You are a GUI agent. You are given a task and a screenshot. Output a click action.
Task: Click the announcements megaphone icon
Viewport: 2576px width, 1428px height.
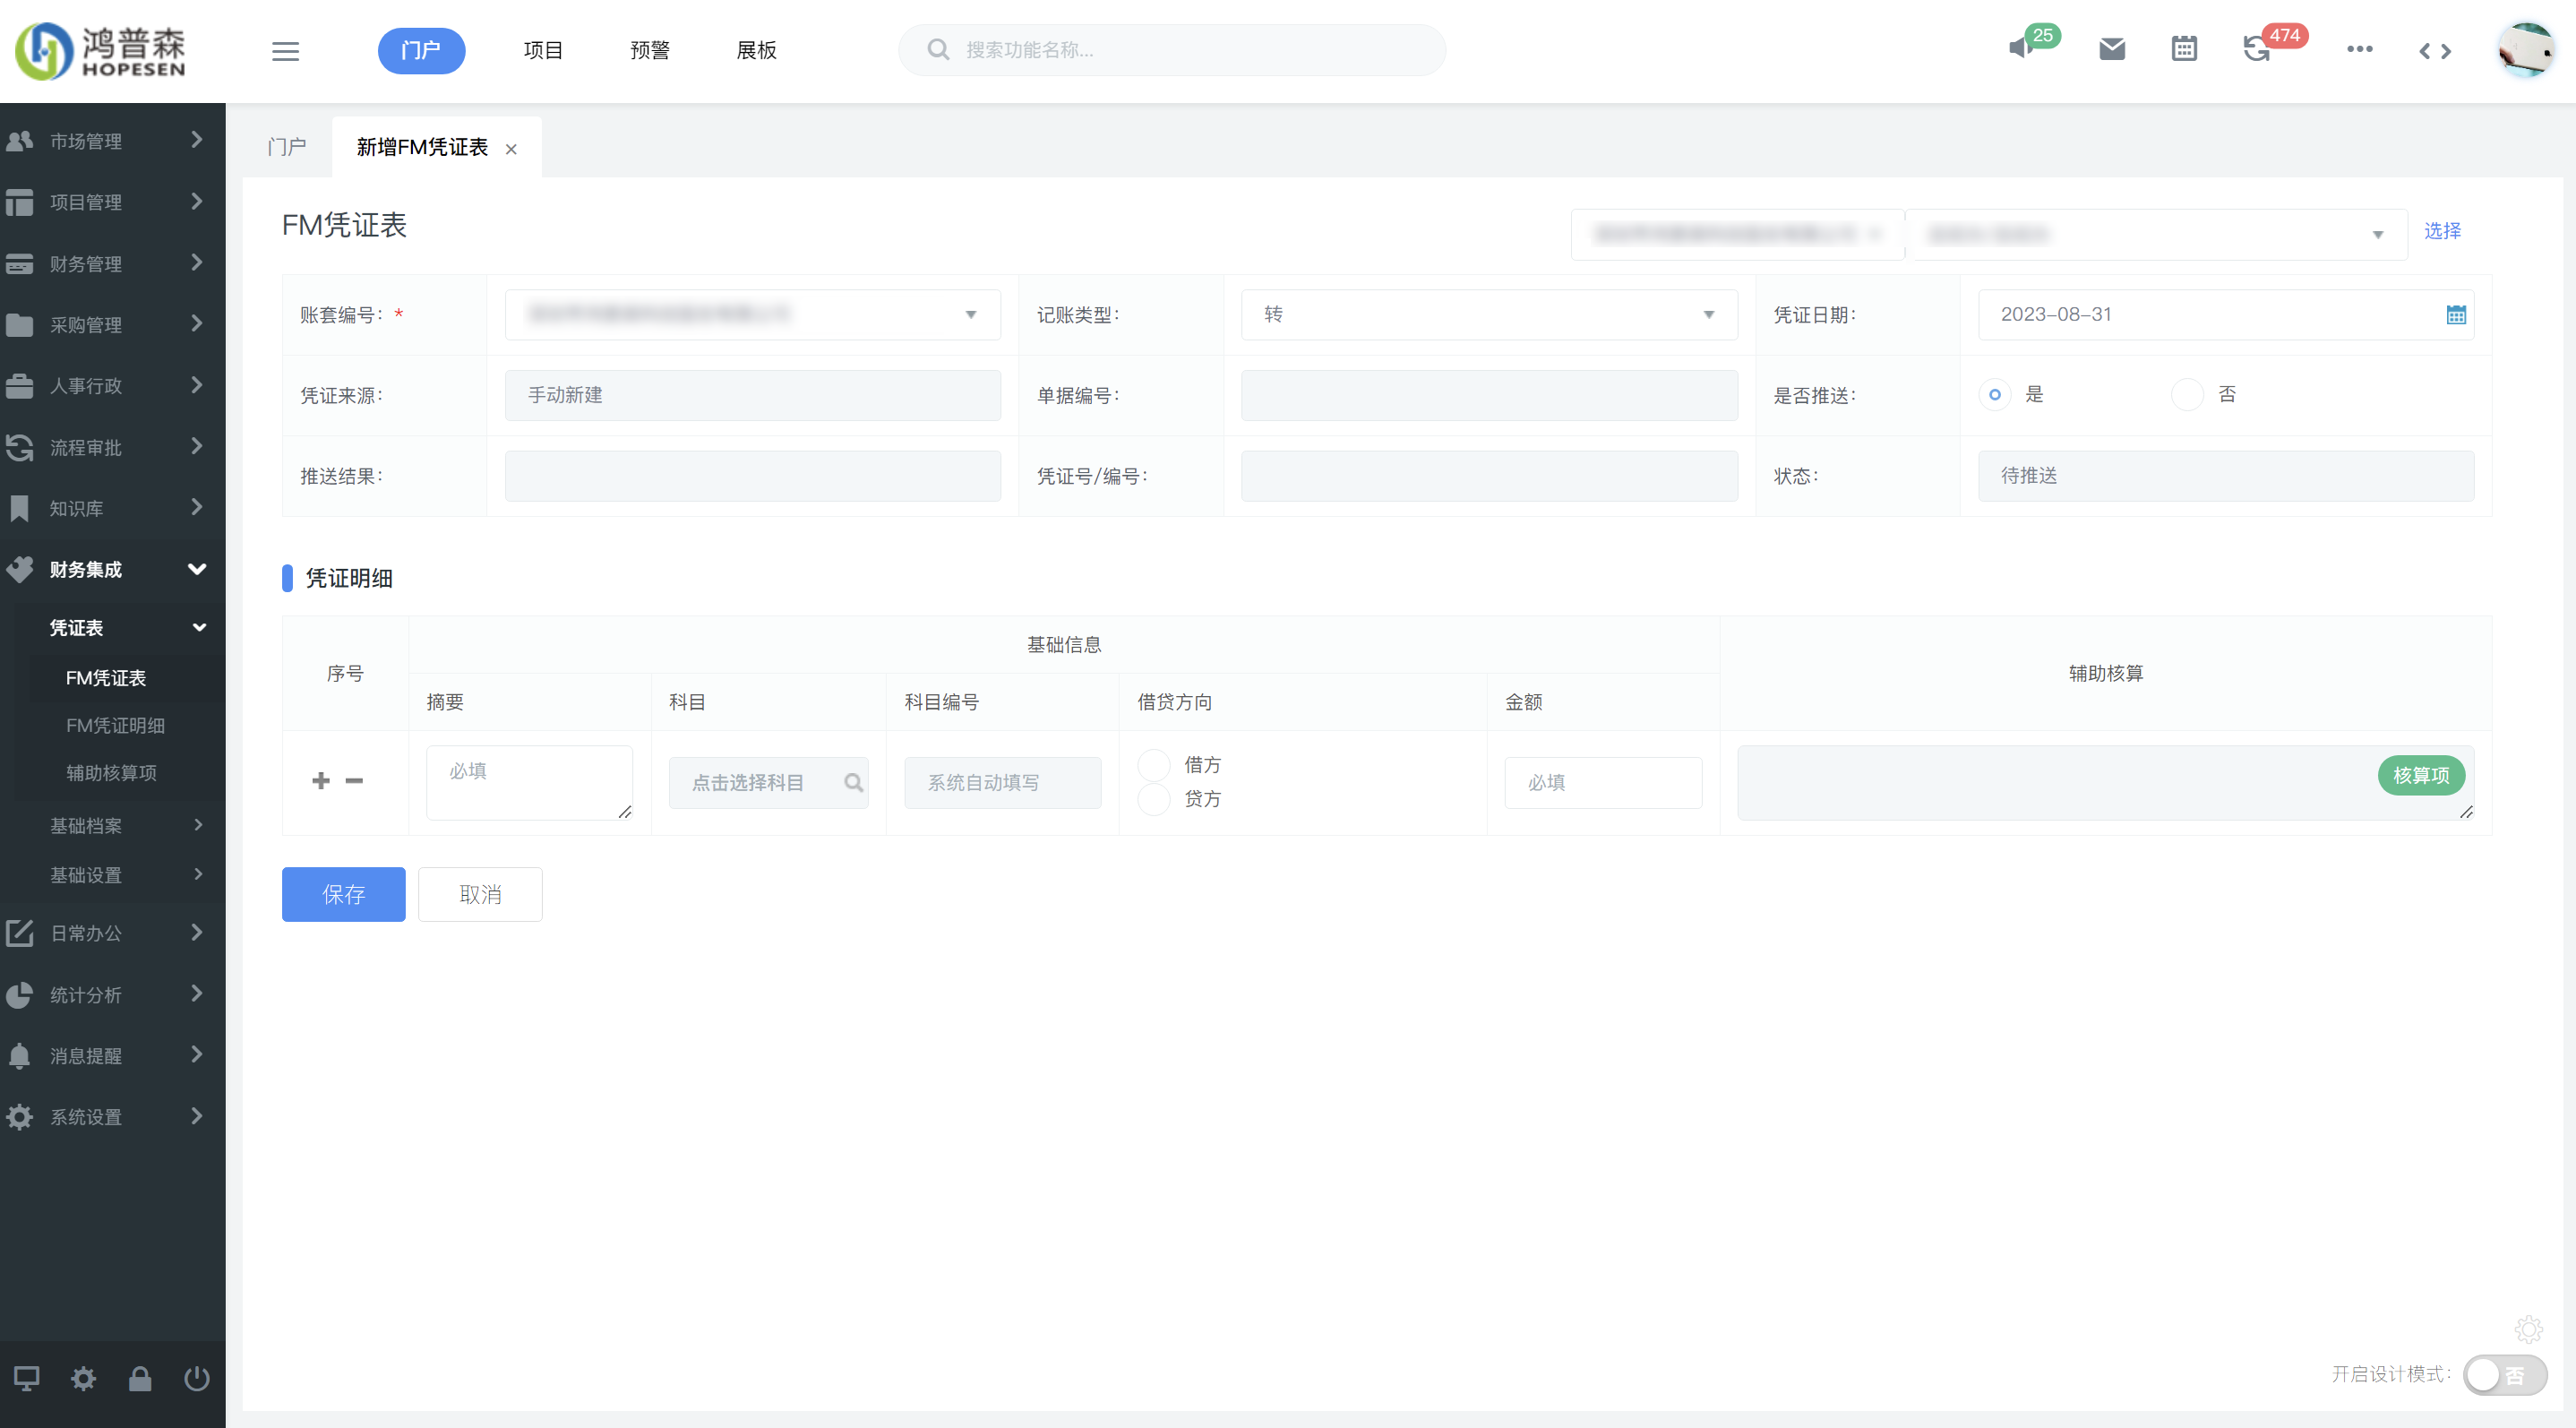click(x=2021, y=48)
